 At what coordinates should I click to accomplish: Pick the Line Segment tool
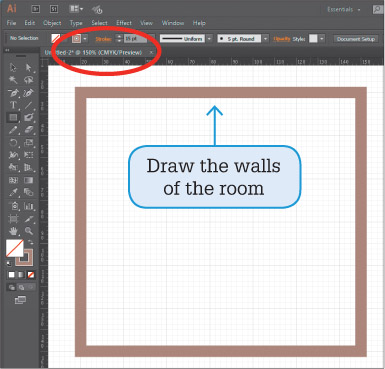coord(29,105)
